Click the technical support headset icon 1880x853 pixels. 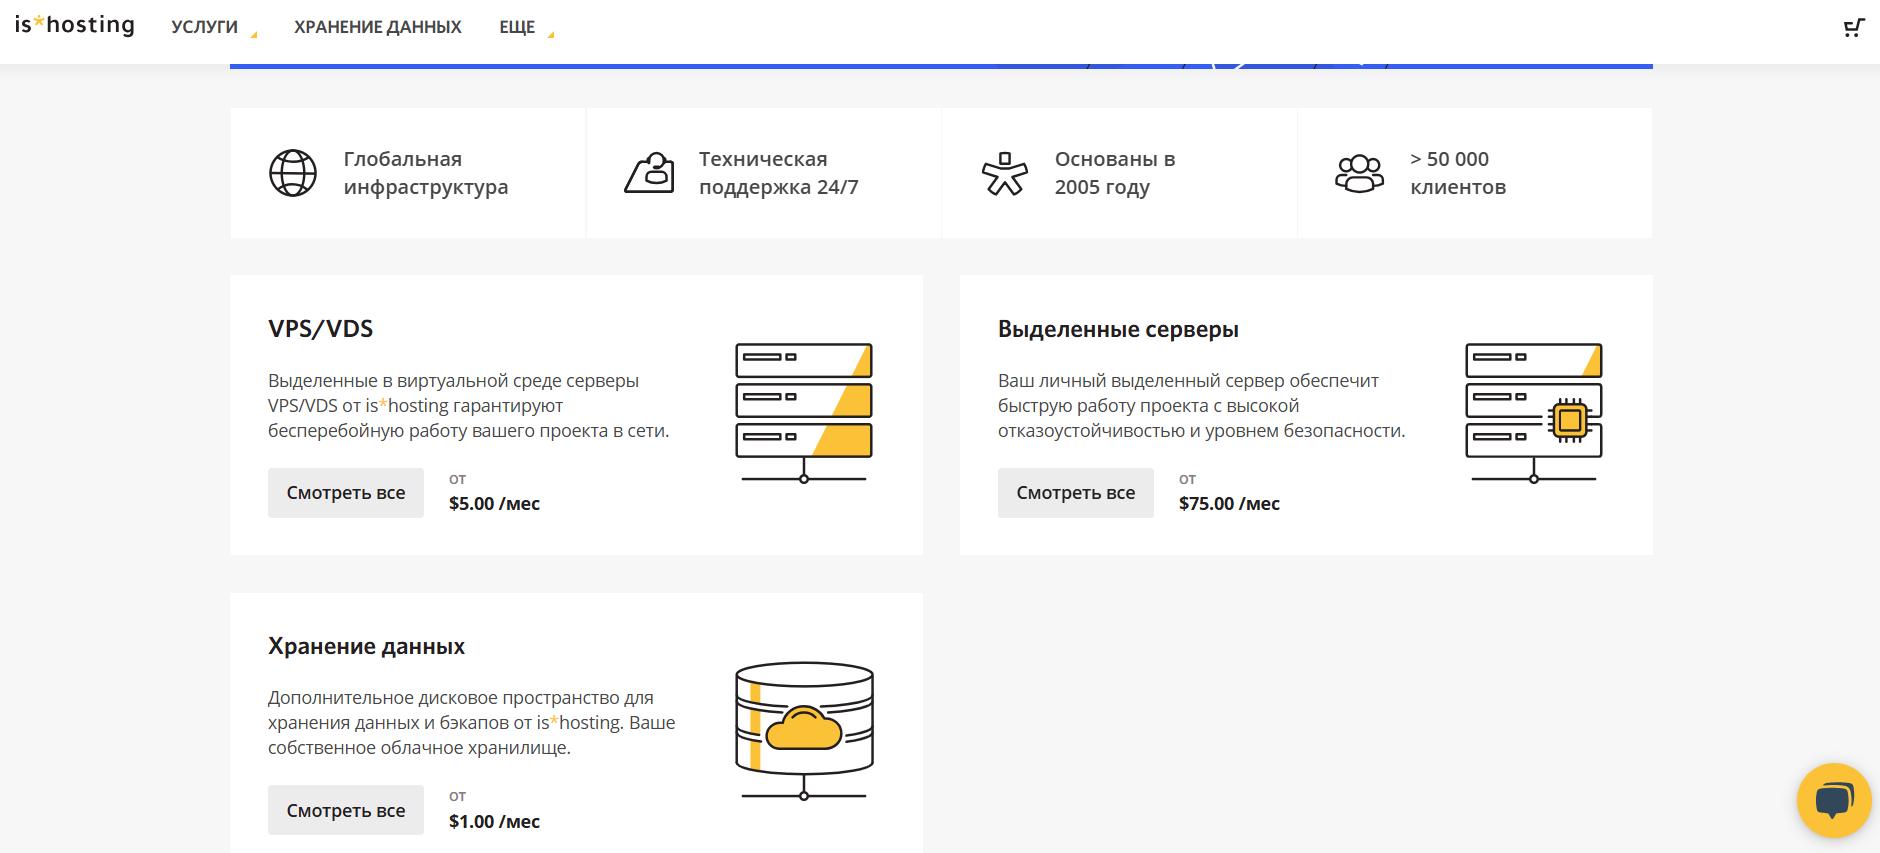point(649,173)
